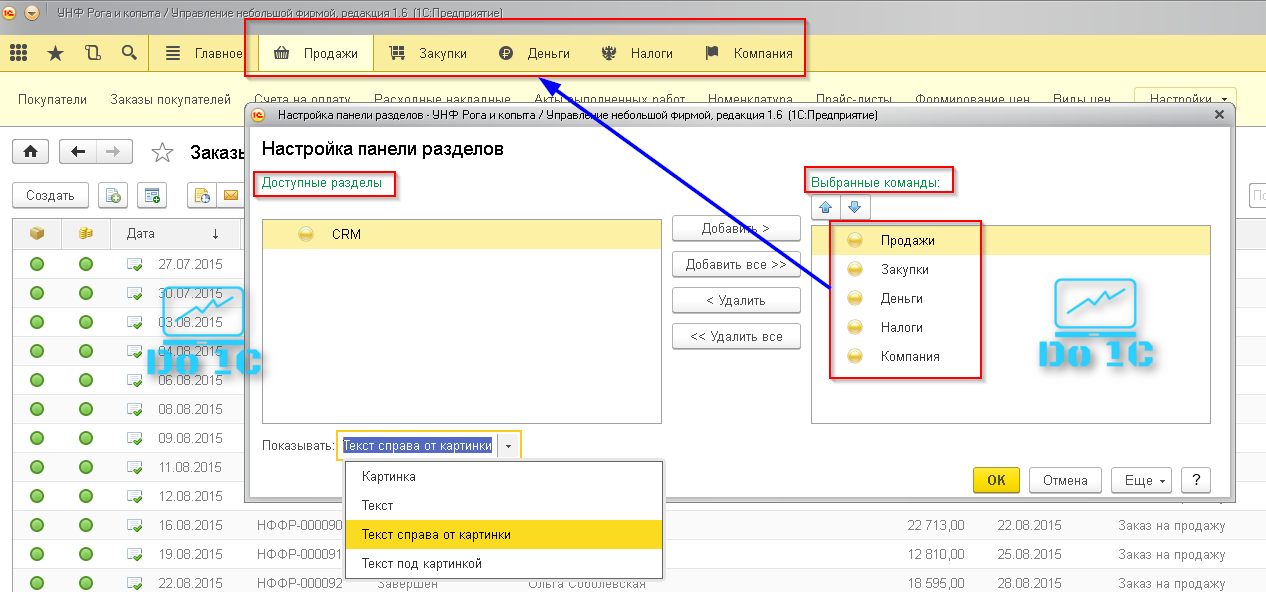Click the Ольга Соболевская cell

pos(587,583)
